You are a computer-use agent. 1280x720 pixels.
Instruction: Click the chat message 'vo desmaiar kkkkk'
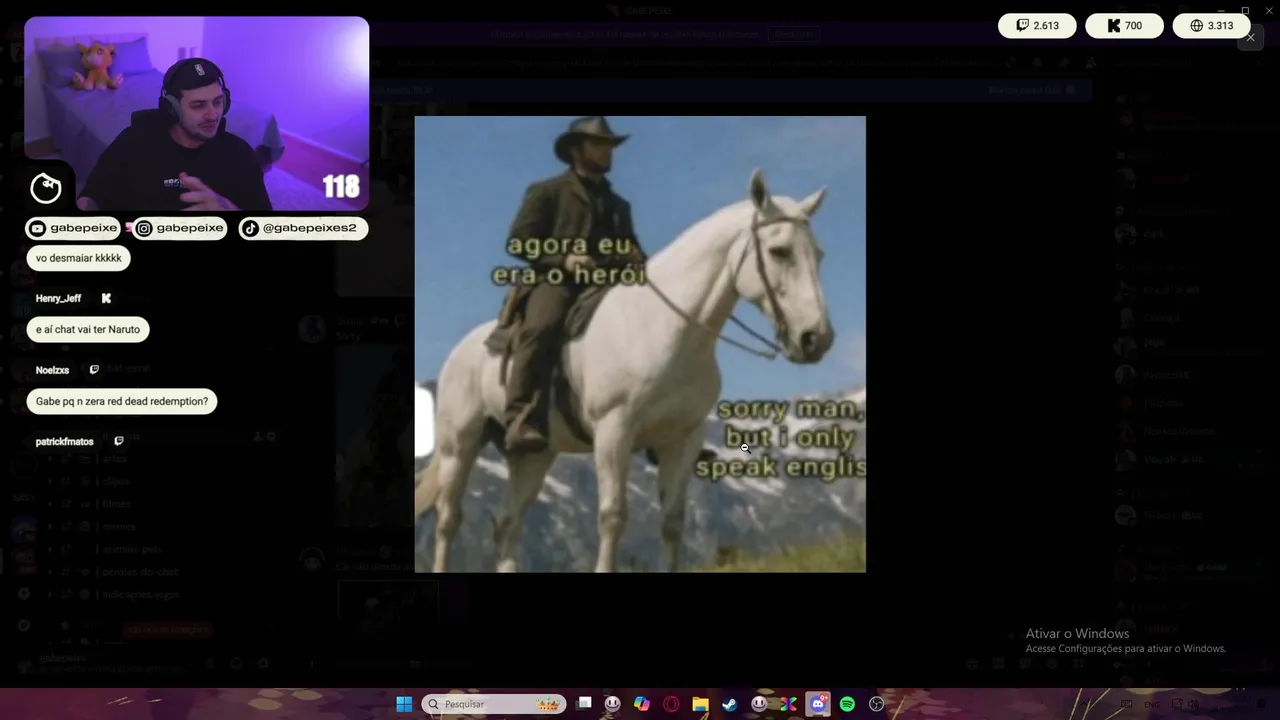click(x=79, y=258)
